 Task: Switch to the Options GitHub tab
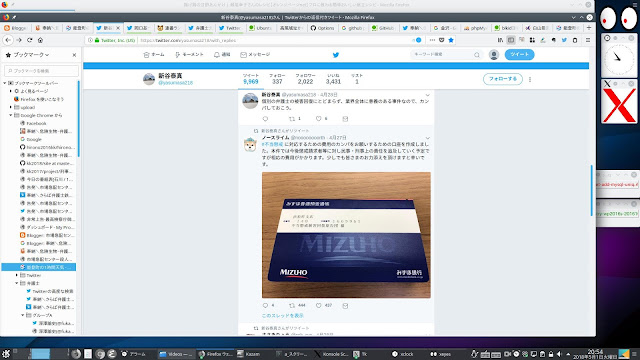(x=322, y=28)
